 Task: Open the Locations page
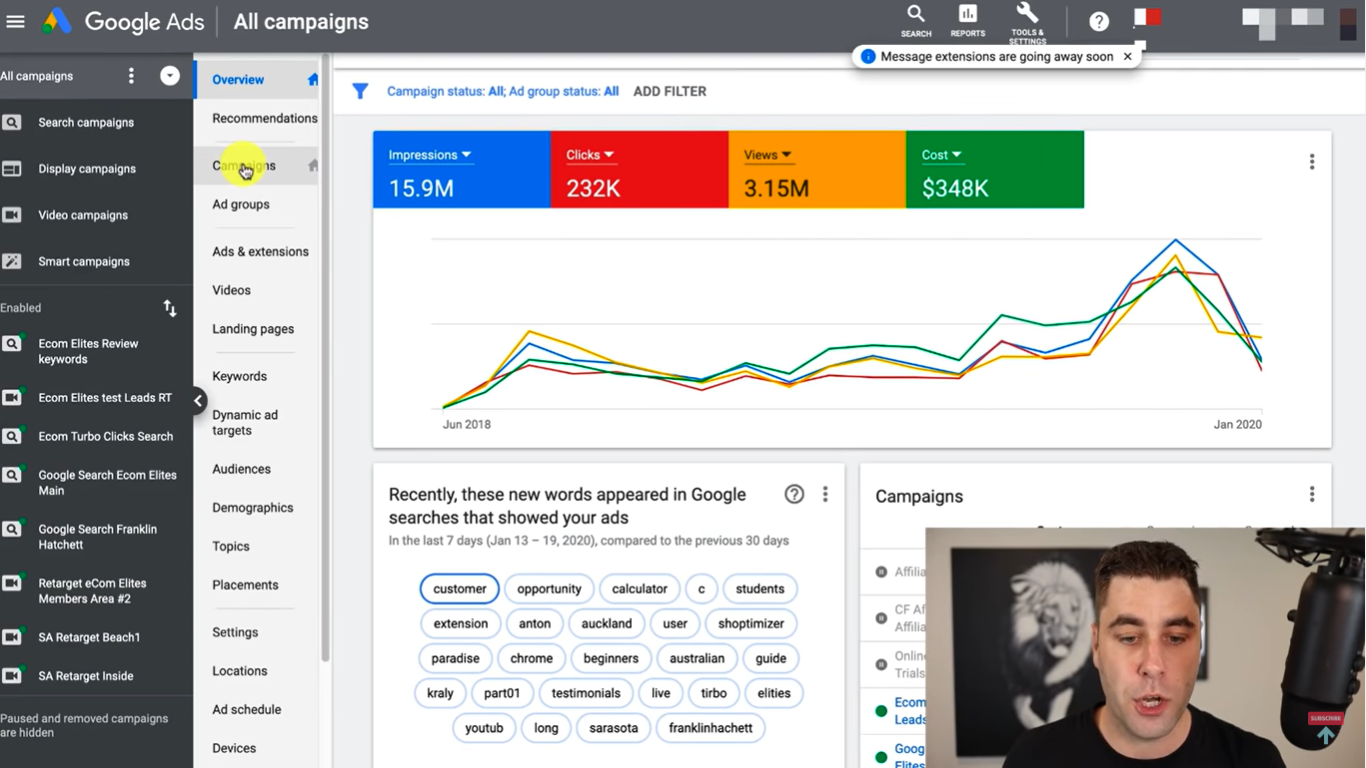tap(240, 671)
